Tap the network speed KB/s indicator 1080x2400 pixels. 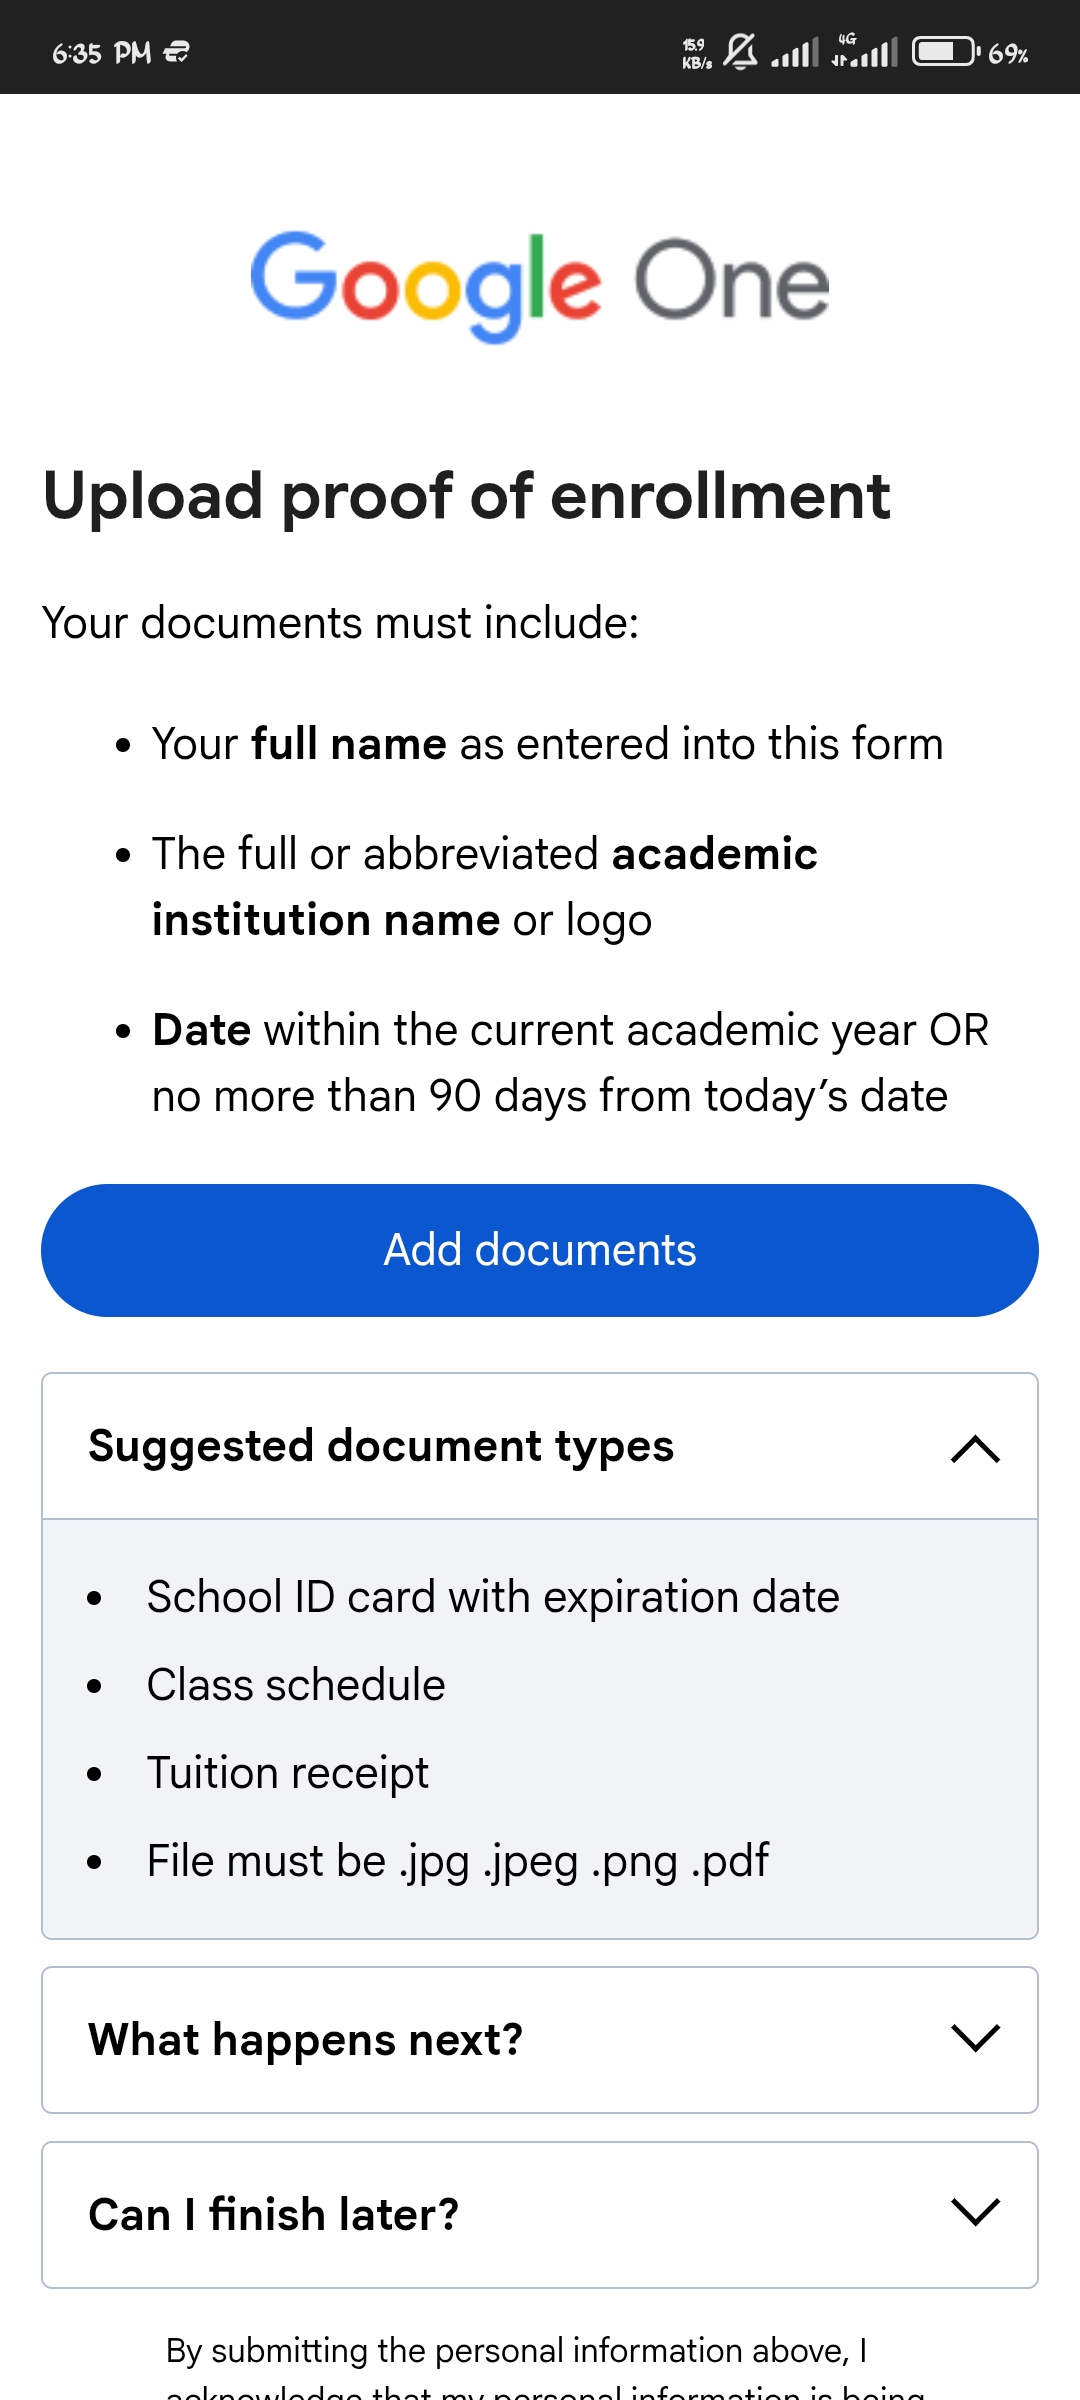(696, 53)
